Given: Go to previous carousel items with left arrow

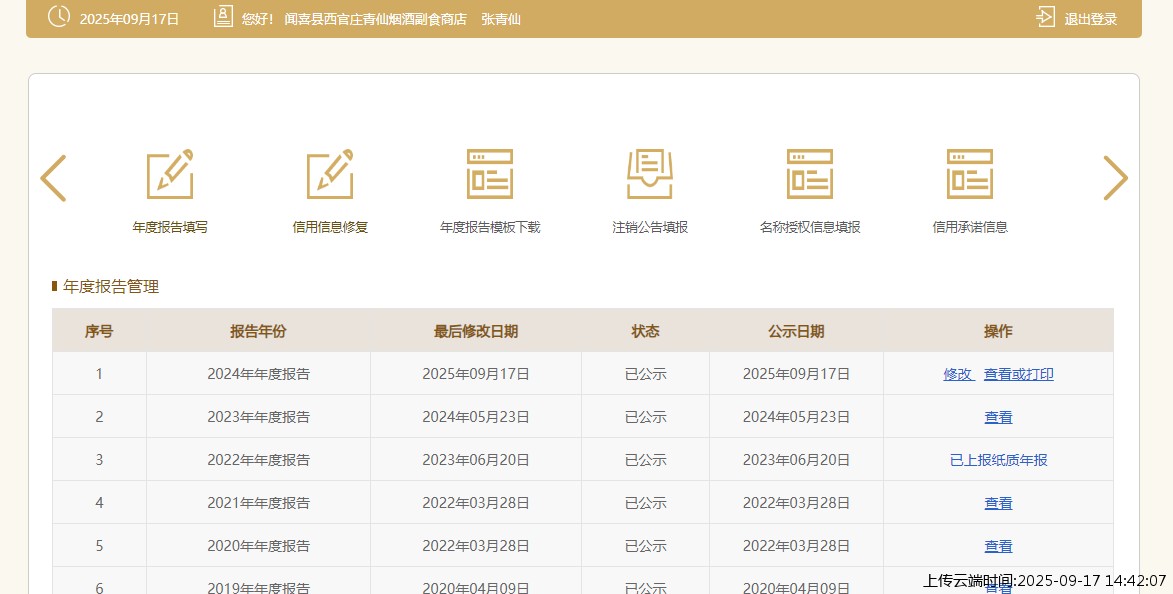Looking at the screenshot, I should [x=53, y=178].
